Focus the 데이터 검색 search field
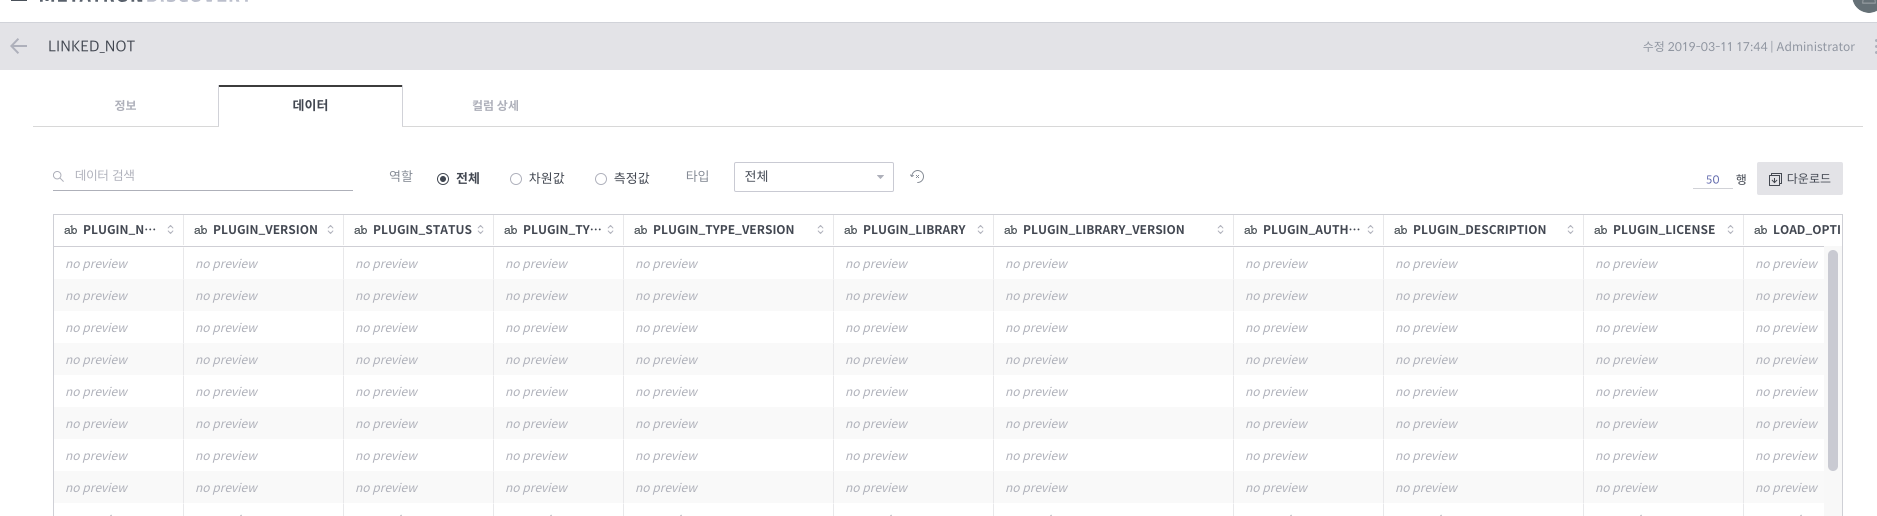The image size is (1877, 516). [x=203, y=176]
